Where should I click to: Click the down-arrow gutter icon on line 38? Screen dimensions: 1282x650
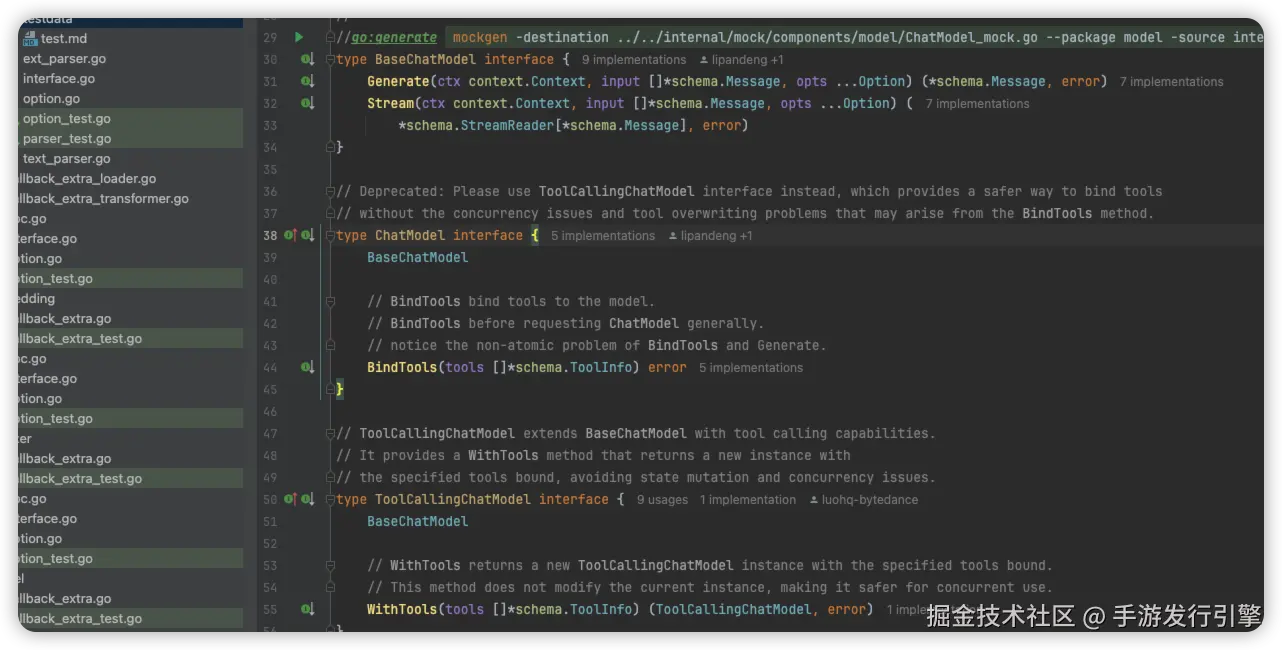(x=308, y=236)
